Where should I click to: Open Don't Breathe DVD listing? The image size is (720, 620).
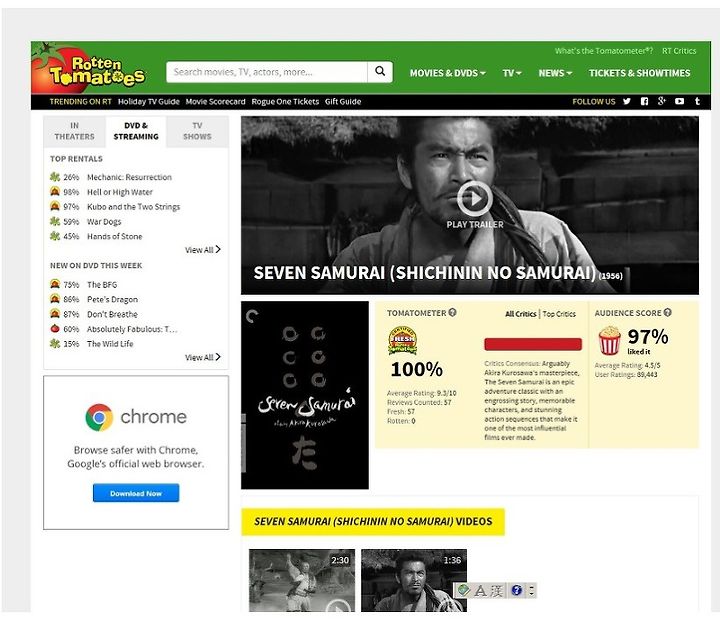[112, 314]
